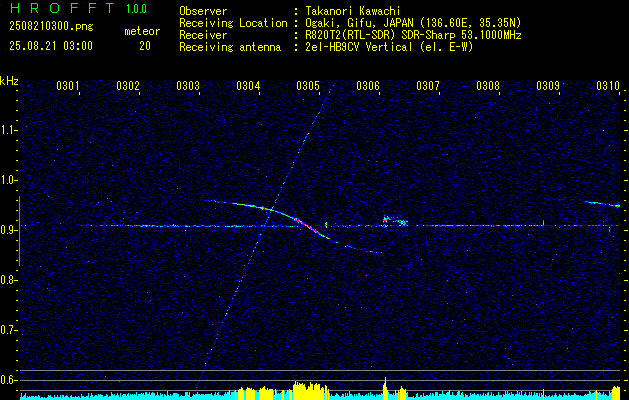Click the Receiver label
Viewport: 629px width, 400px height.
(203, 35)
